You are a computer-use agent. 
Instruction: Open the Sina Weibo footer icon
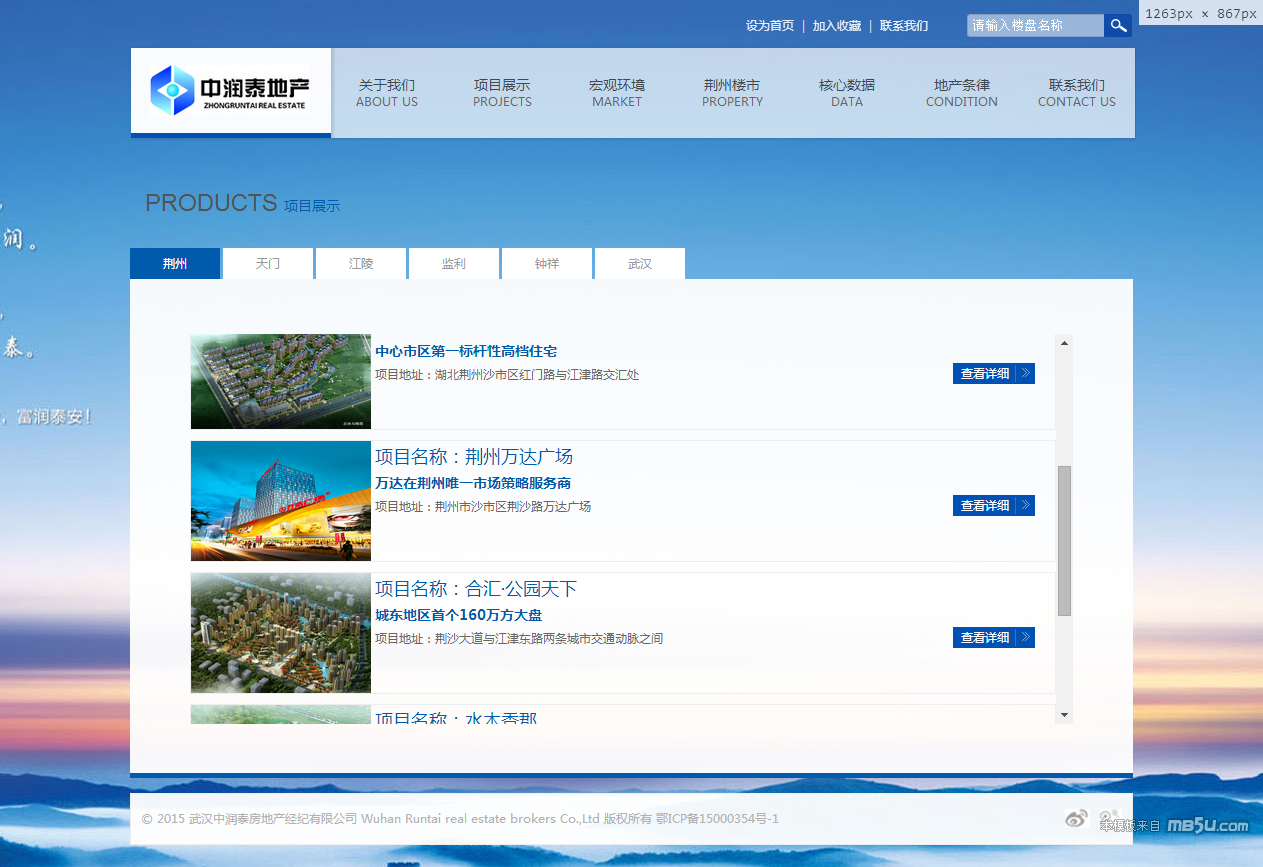(1076, 819)
